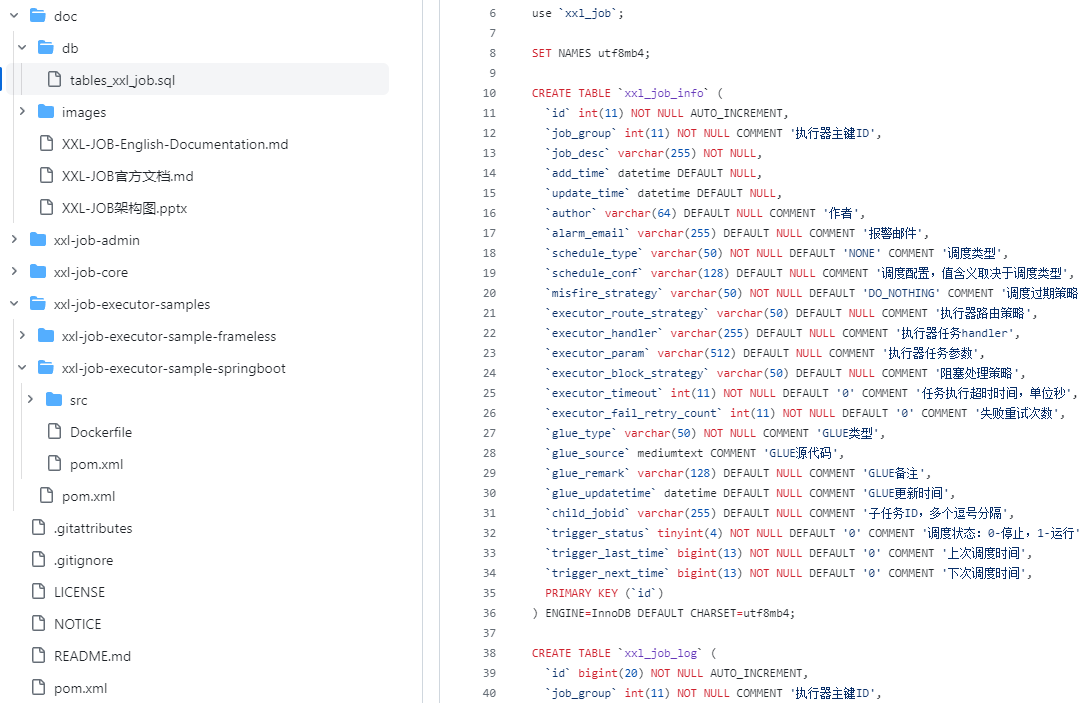Click the .gitignore file icon
The height and width of the screenshot is (703, 1081).
pyautogui.click(x=38, y=560)
